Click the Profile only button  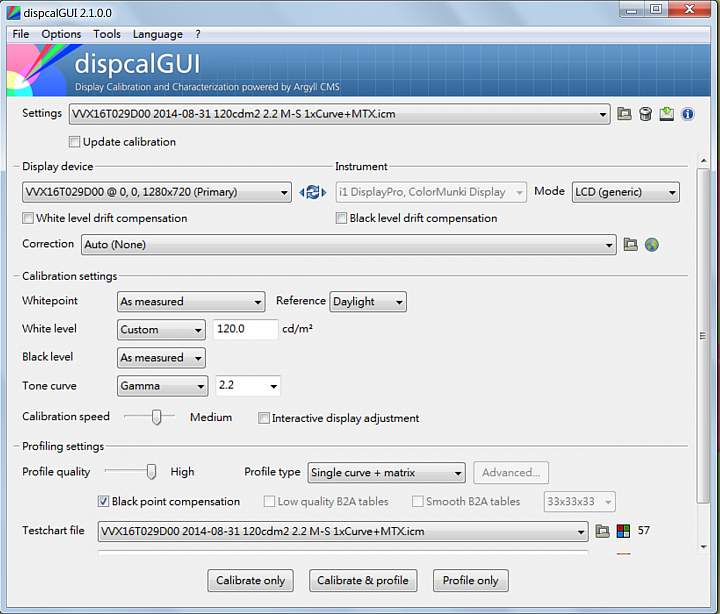(x=471, y=580)
